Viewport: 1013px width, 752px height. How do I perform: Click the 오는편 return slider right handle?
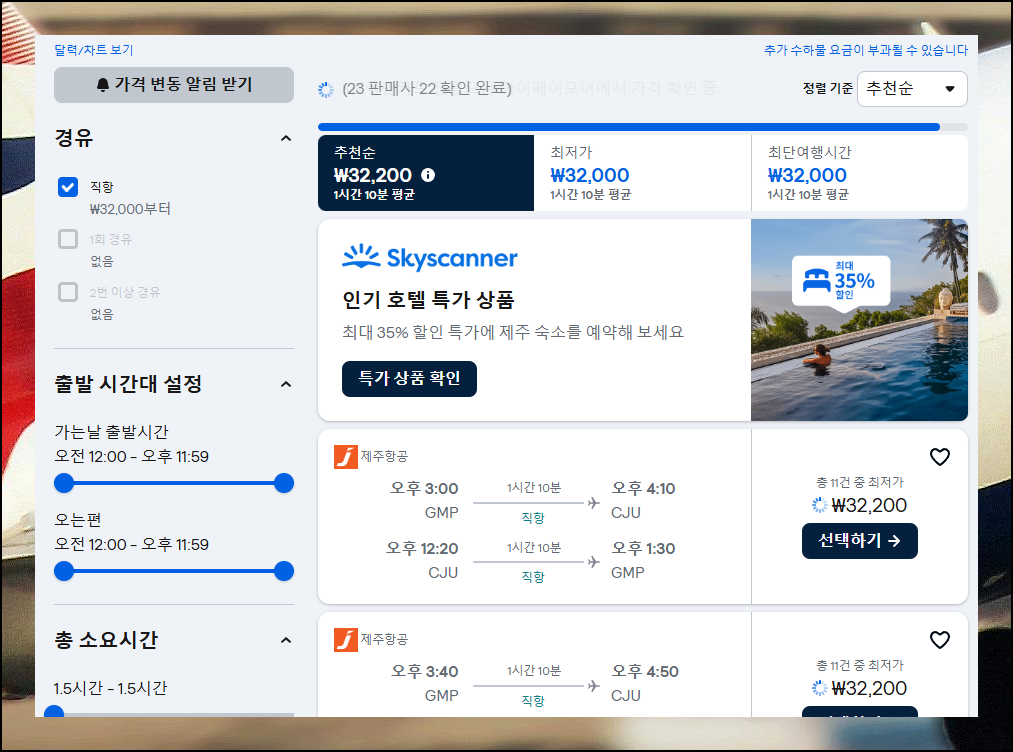tap(284, 571)
